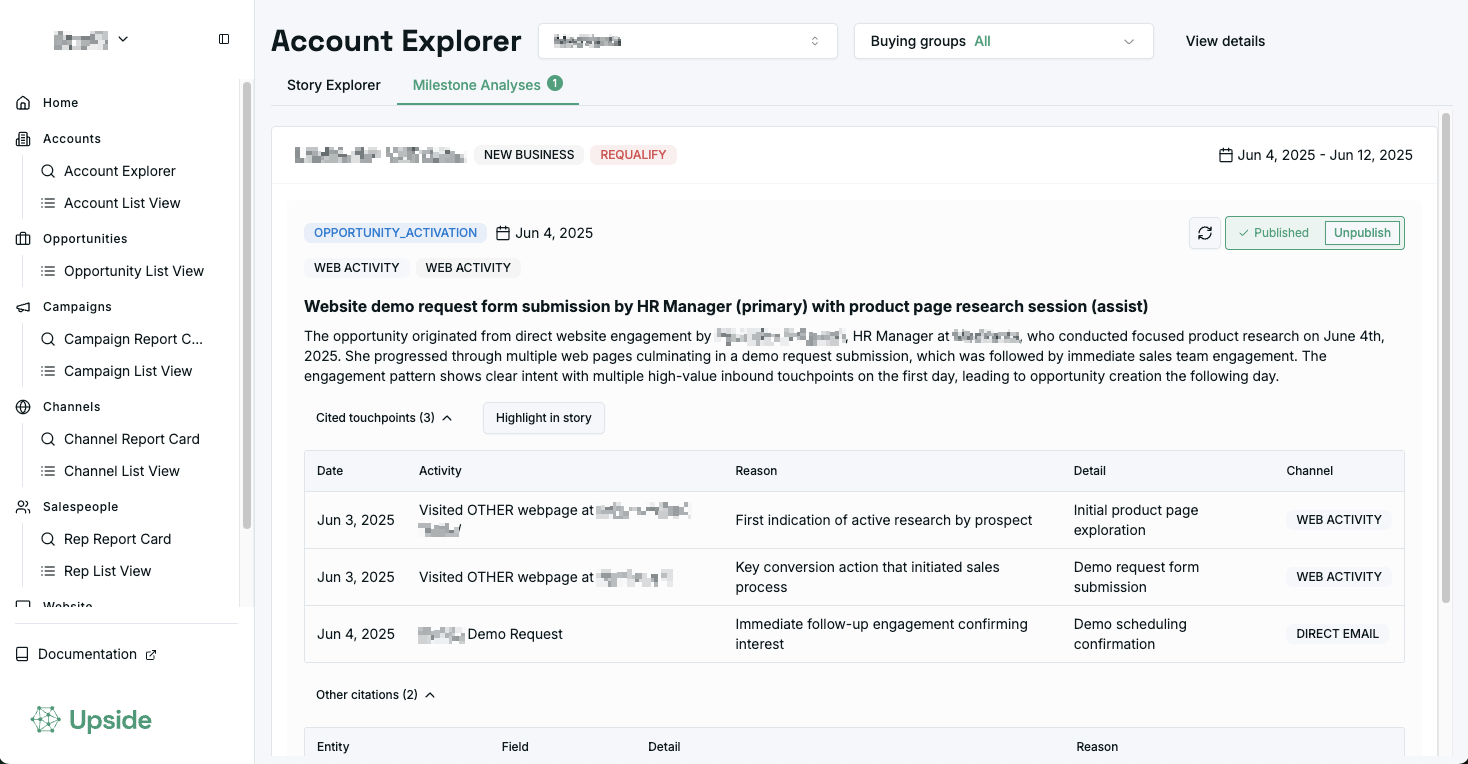Click the Upside logo
This screenshot has height=764, width=1468.
pos(91,720)
